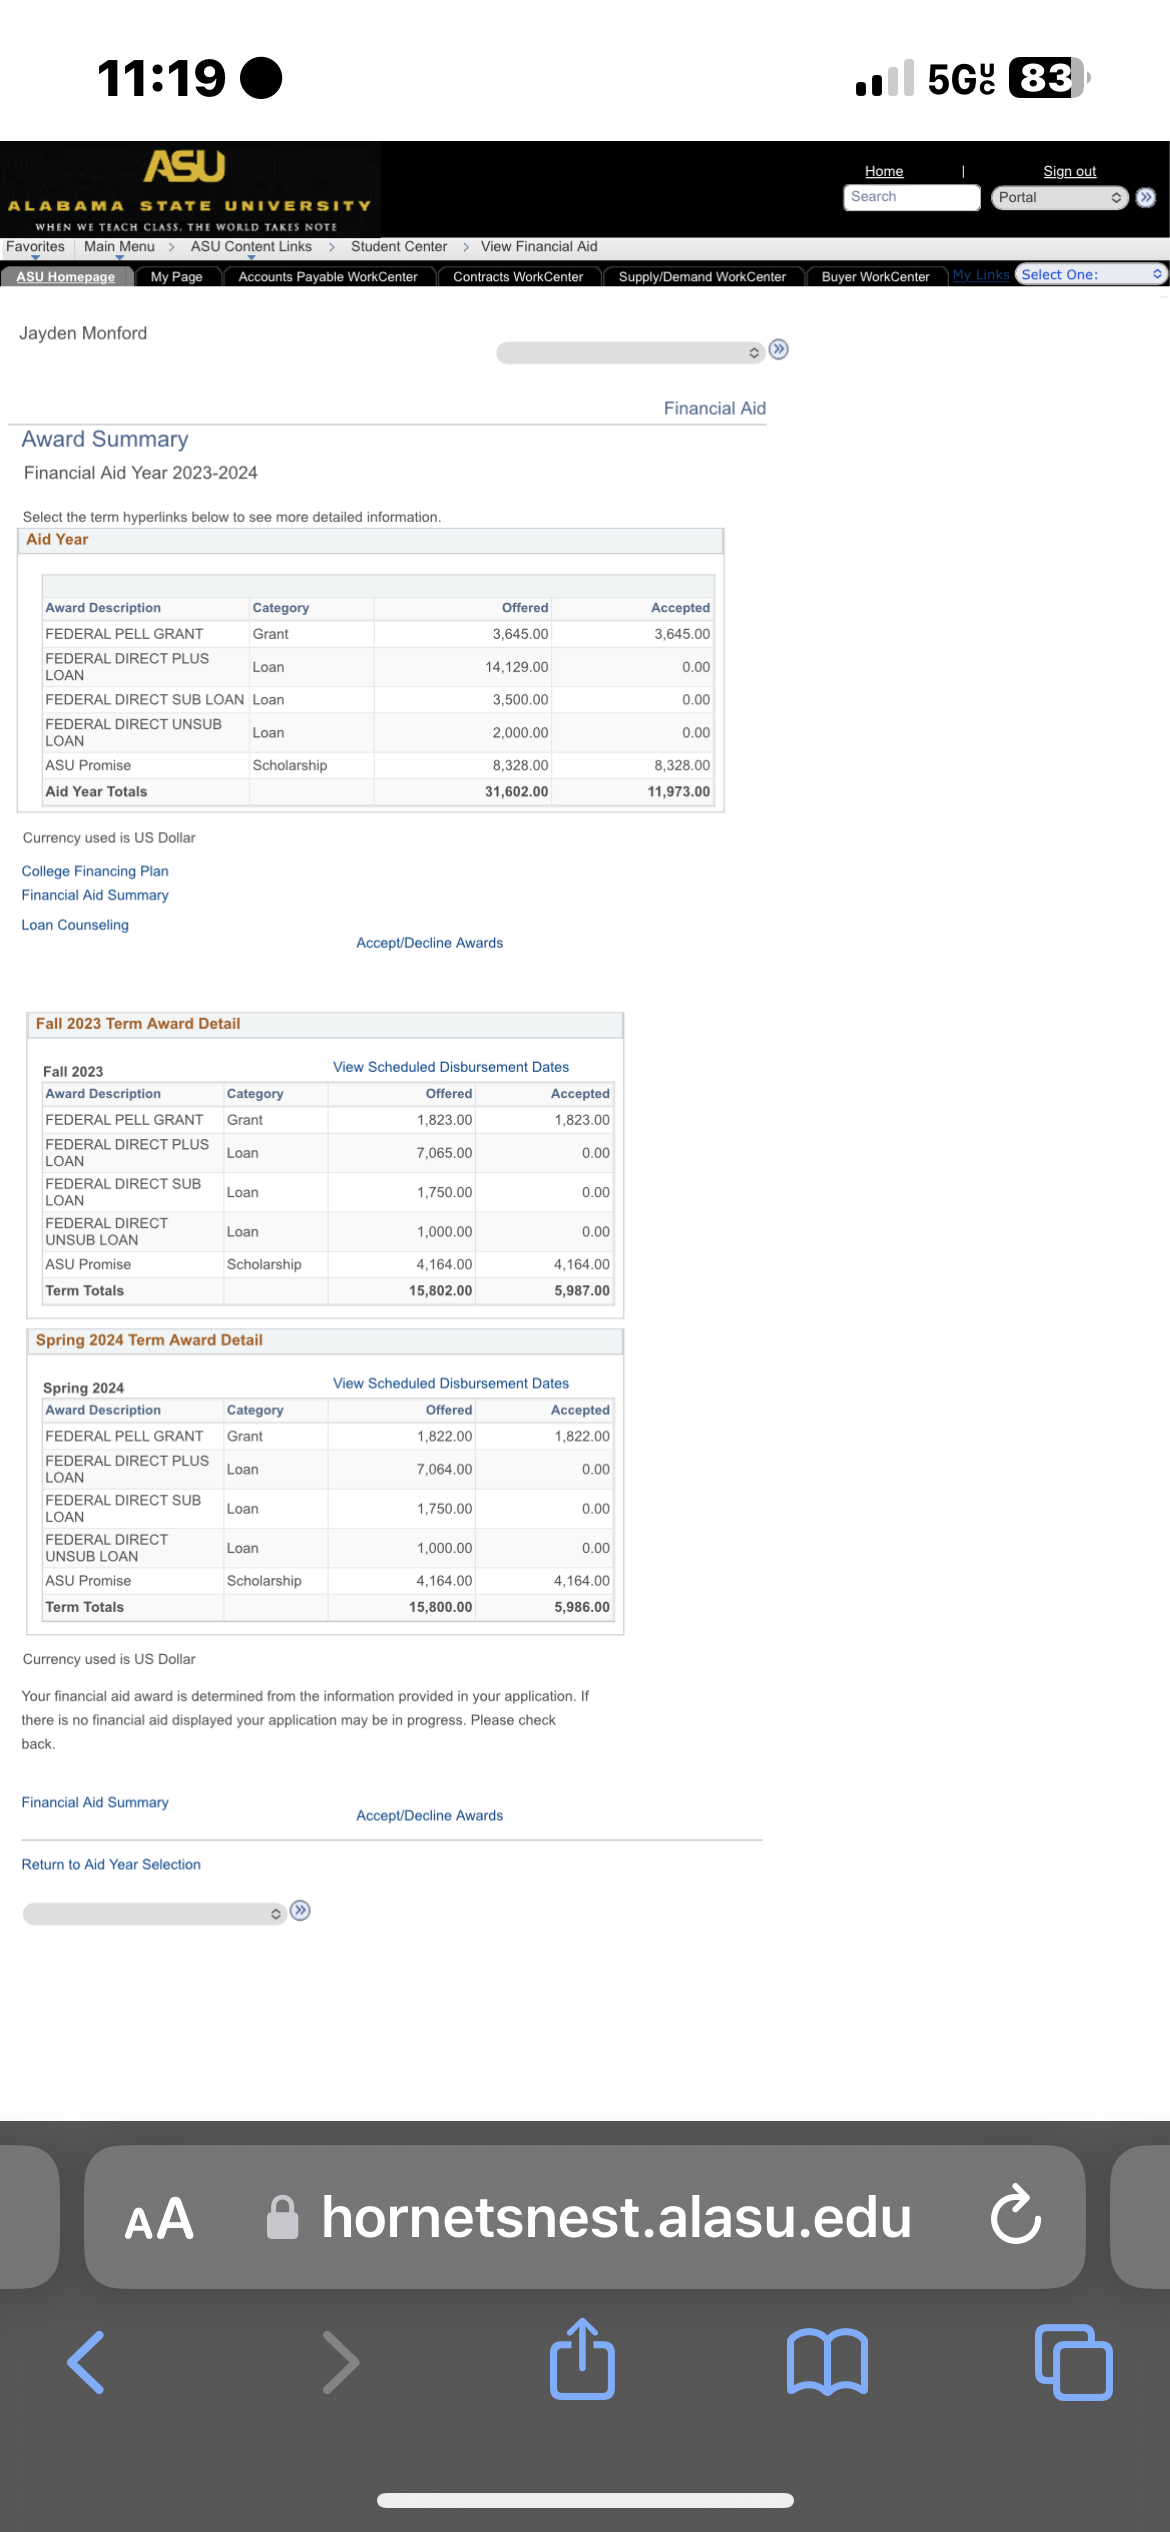Open Supply/Demand WorkCenter tab
1170x2532 pixels.
702,277
